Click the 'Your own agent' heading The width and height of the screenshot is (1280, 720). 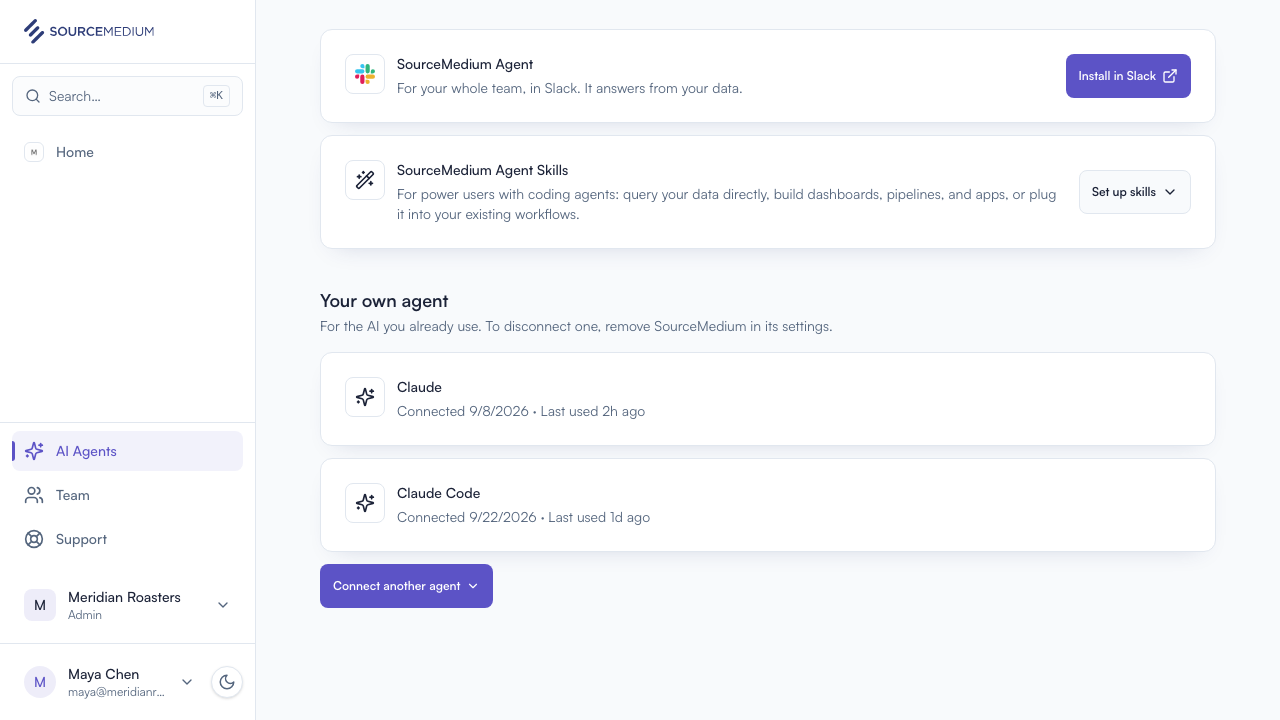(384, 301)
